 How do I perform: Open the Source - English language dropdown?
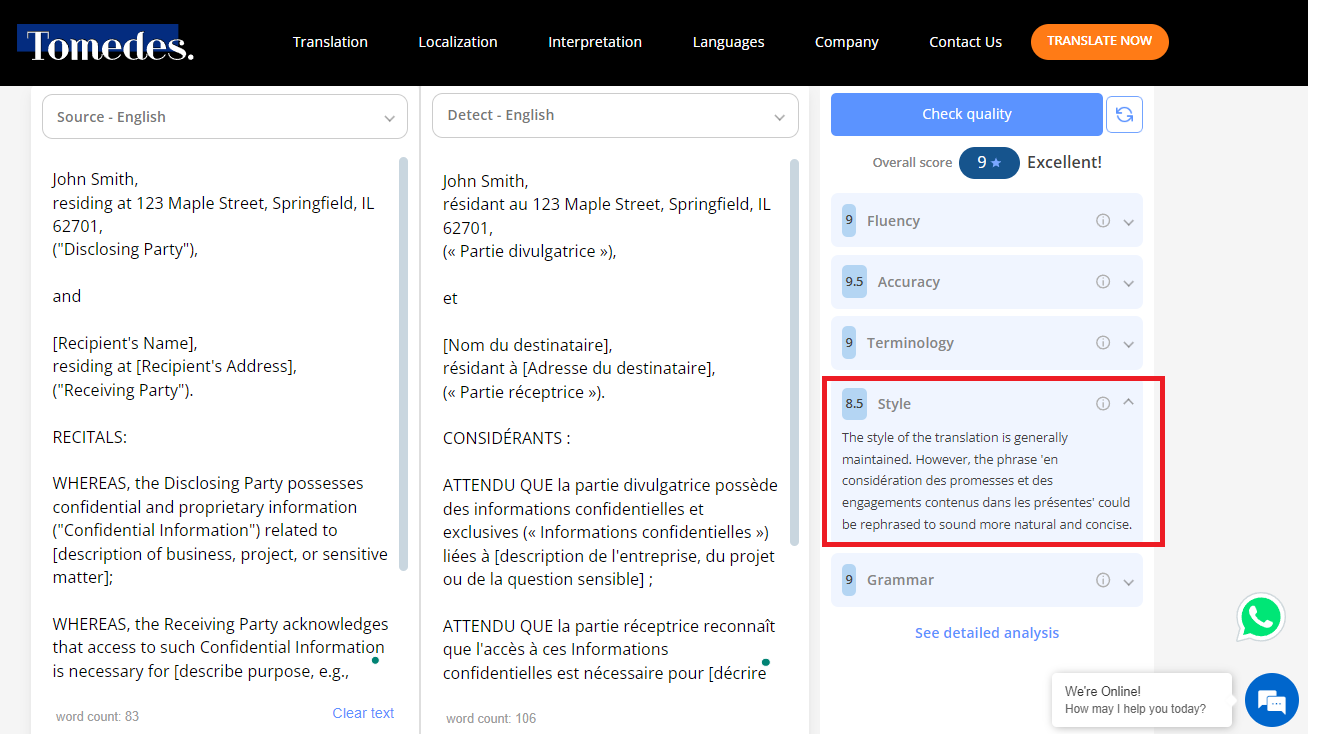click(225, 117)
